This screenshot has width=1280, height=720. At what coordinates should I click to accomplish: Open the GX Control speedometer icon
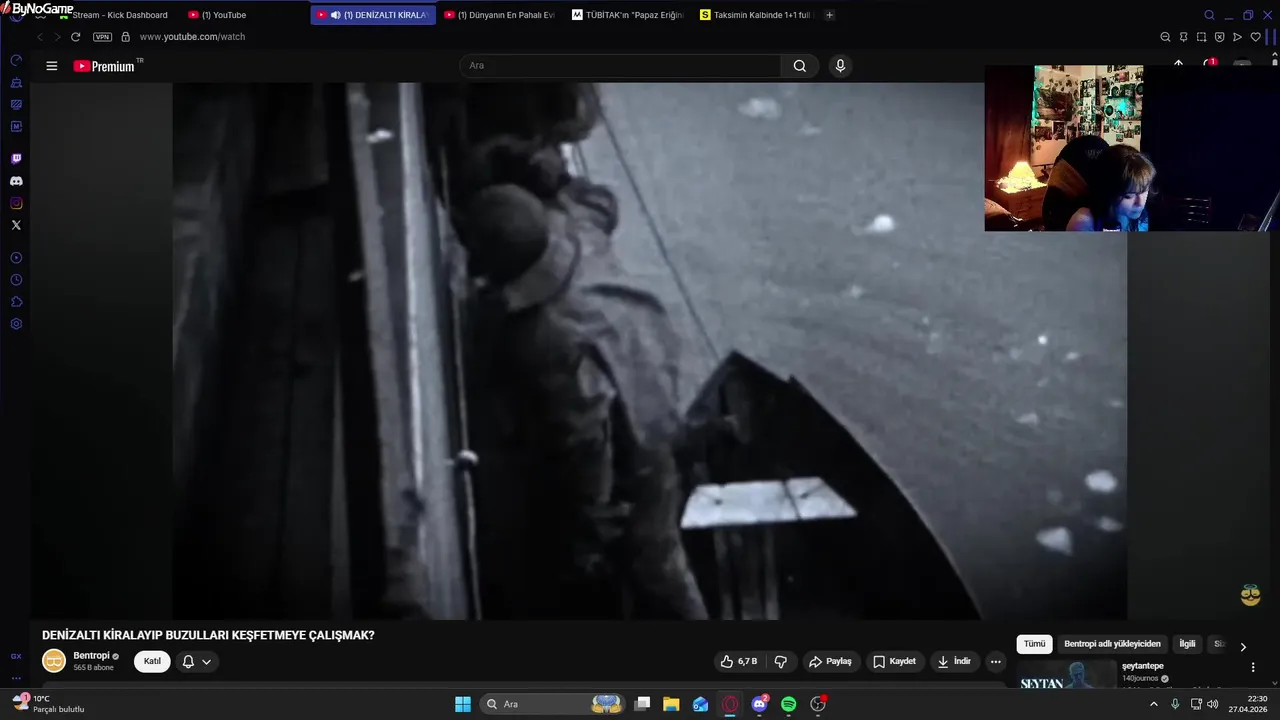16,60
